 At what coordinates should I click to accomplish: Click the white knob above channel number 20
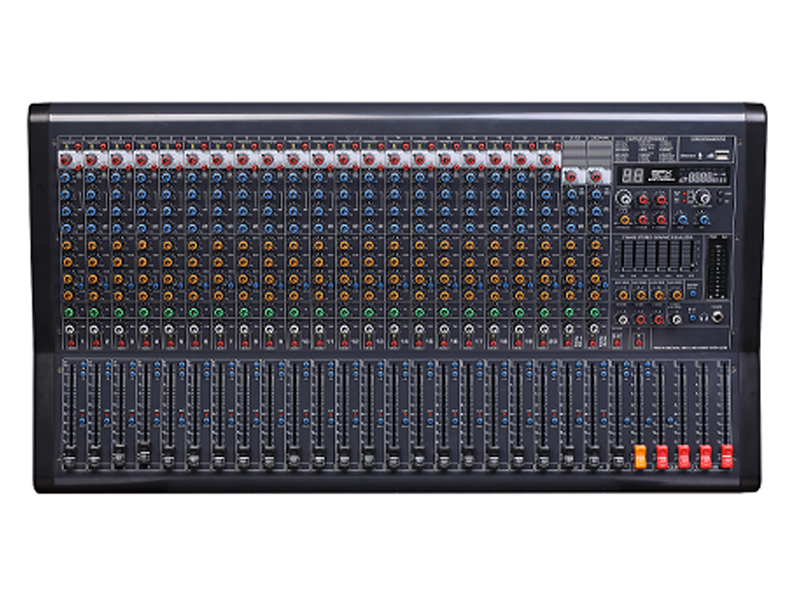pyautogui.click(x=544, y=330)
